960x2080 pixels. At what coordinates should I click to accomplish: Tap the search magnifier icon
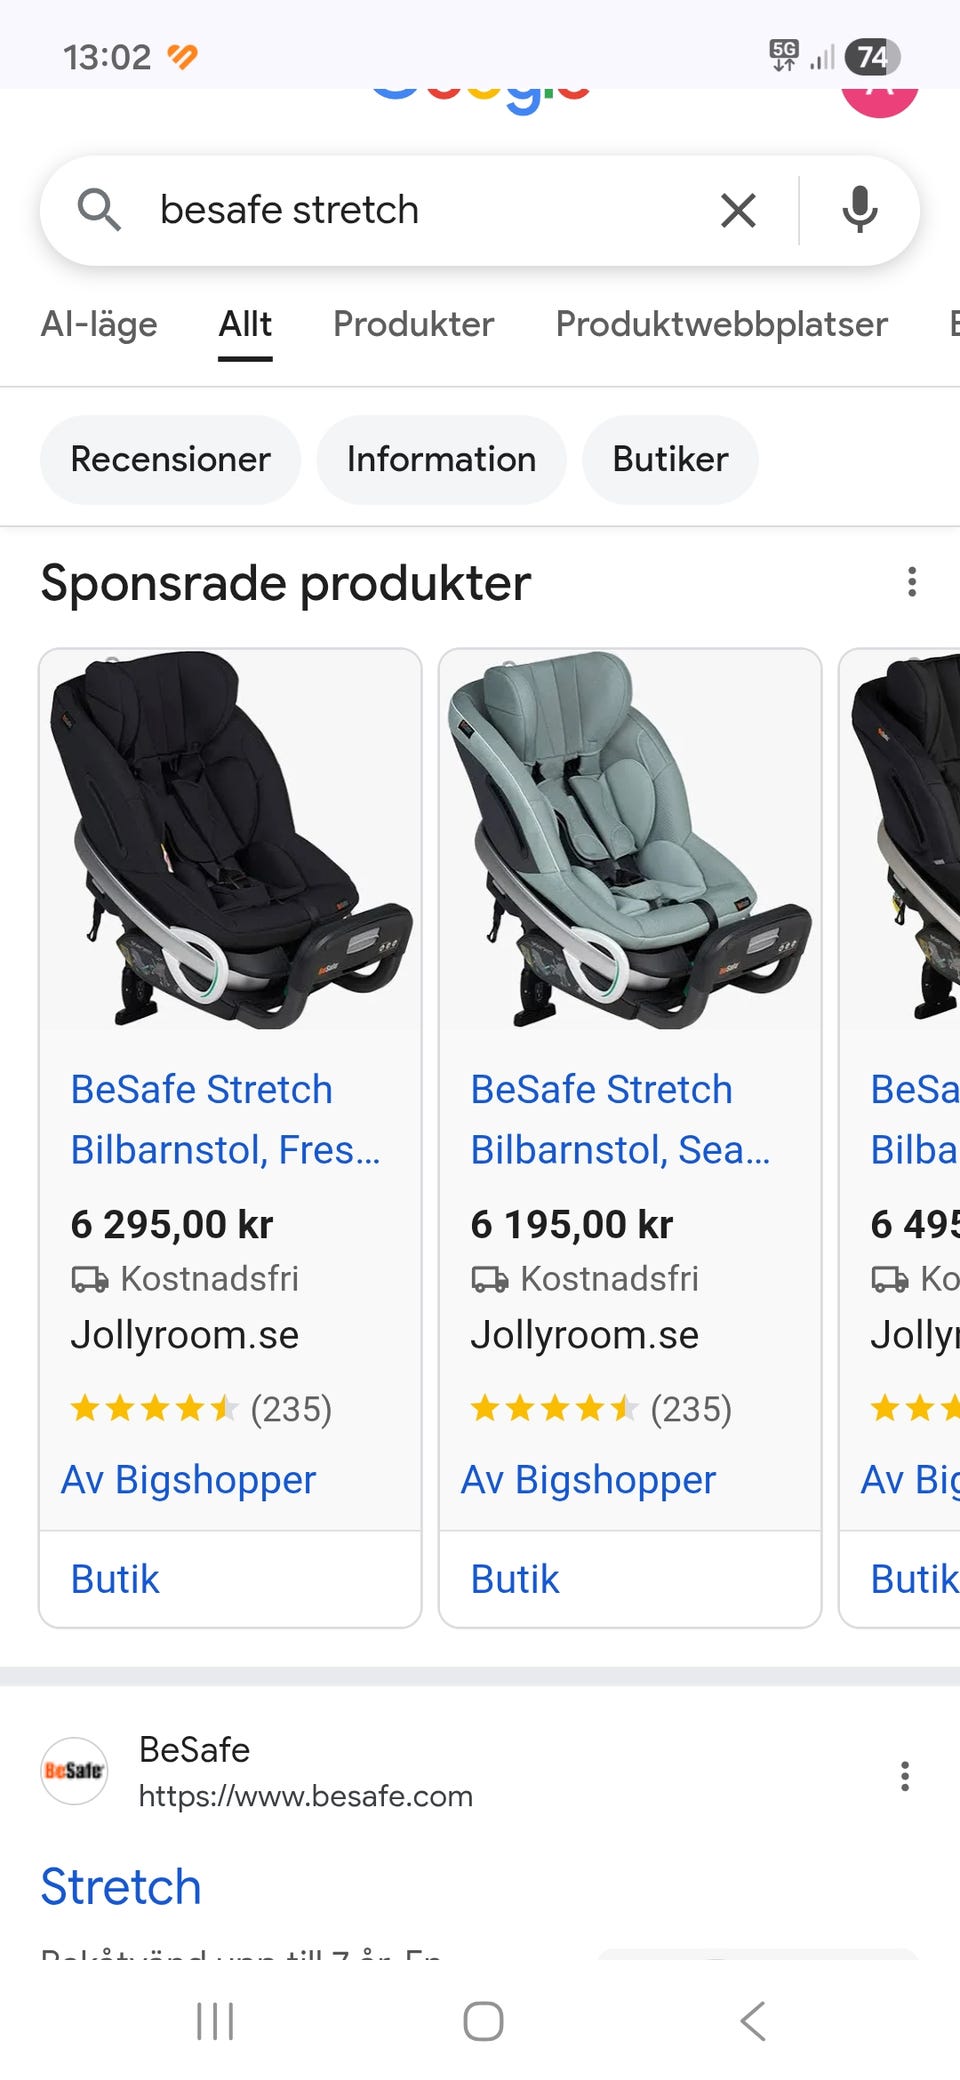click(x=99, y=210)
